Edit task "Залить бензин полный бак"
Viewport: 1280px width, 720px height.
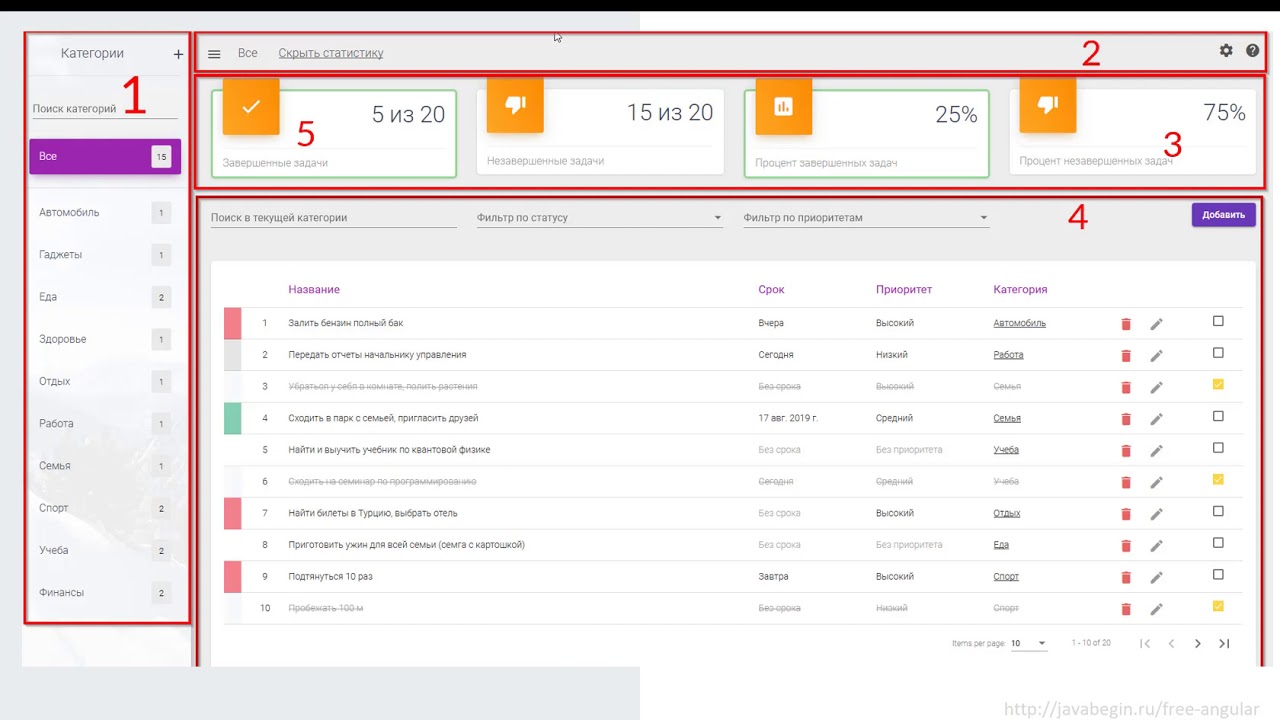[x=1156, y=324]
